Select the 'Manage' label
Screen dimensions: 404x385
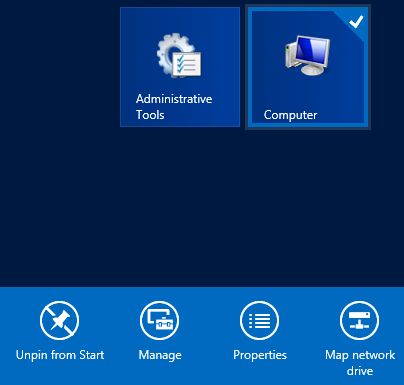point(160,355)
